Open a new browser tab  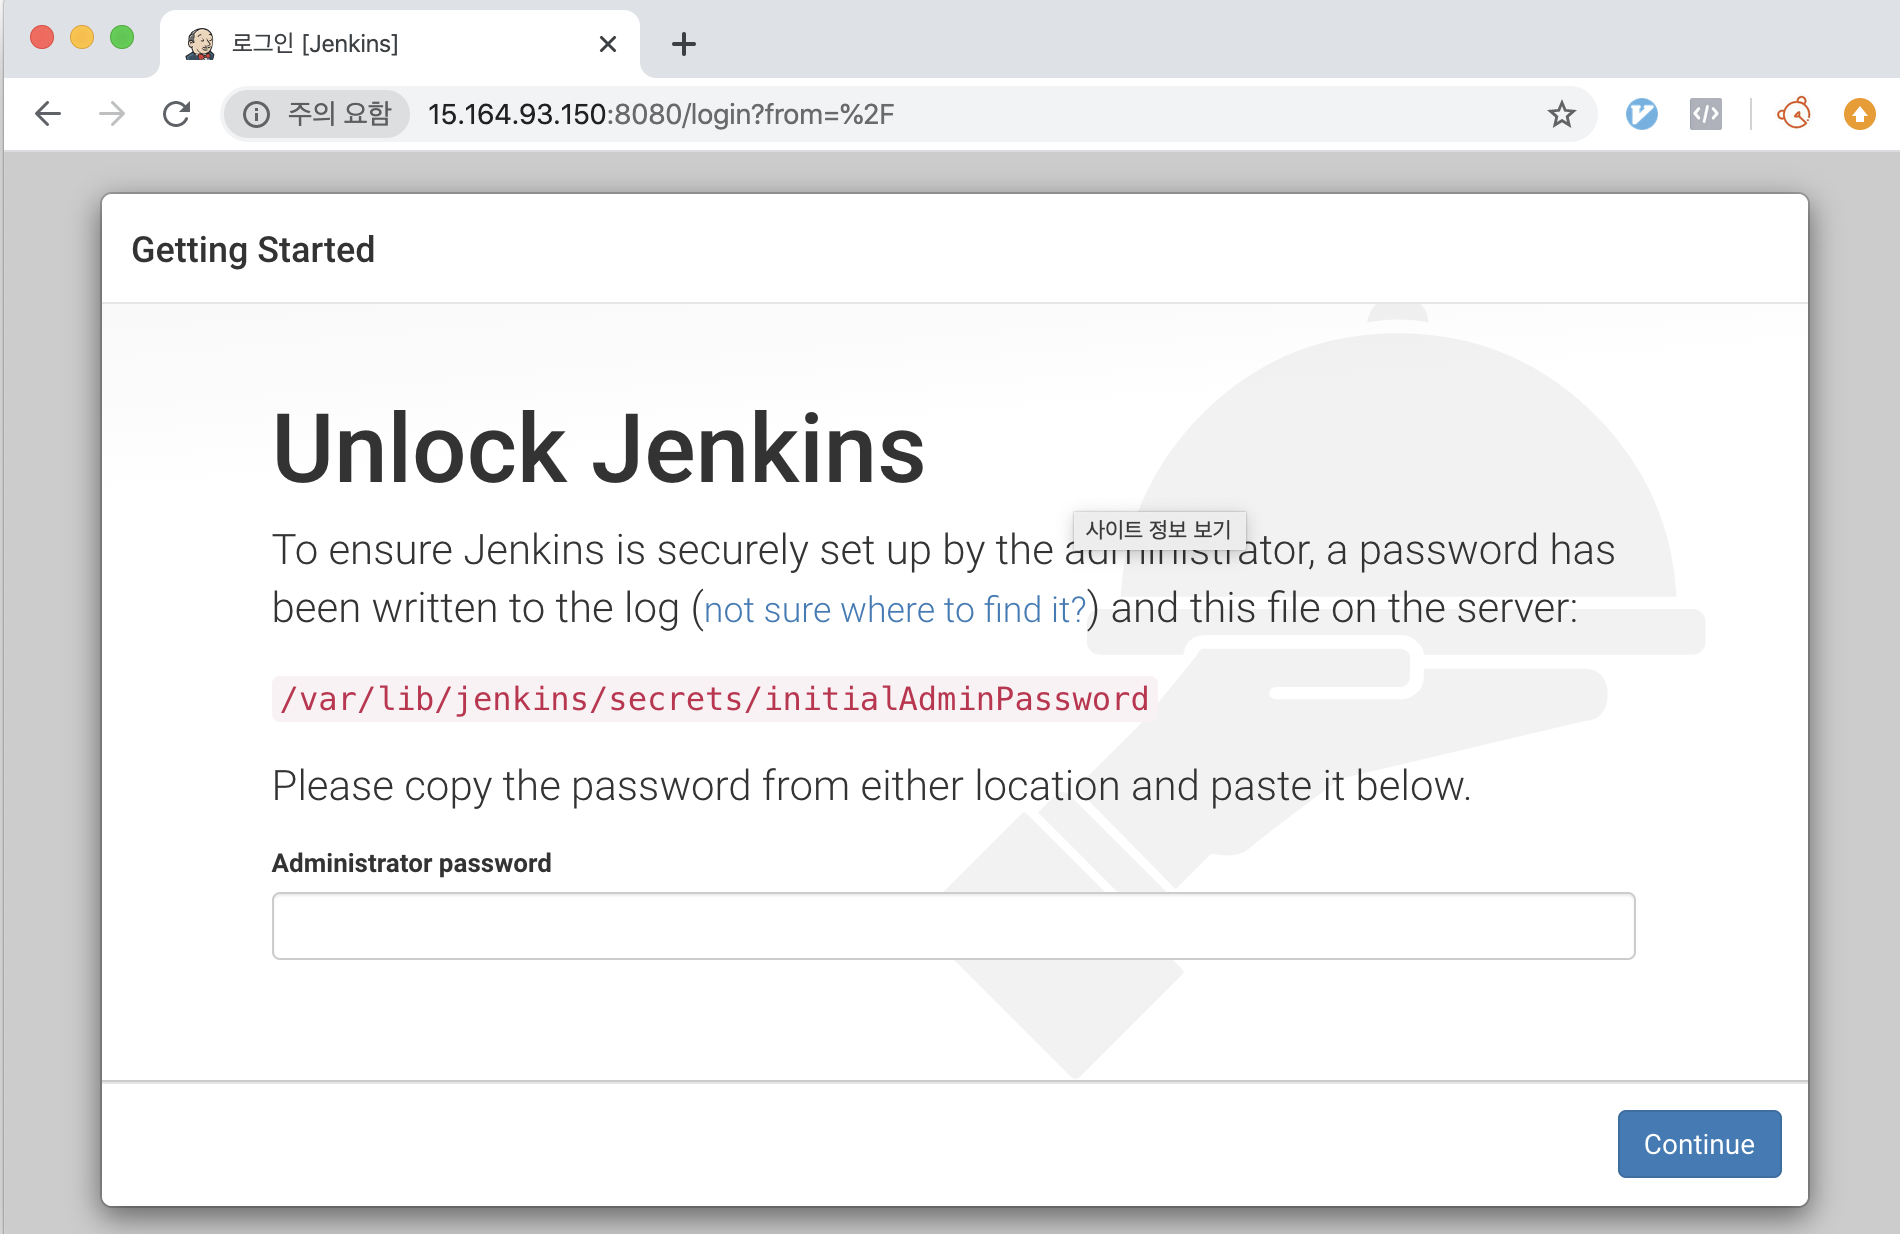684,44
